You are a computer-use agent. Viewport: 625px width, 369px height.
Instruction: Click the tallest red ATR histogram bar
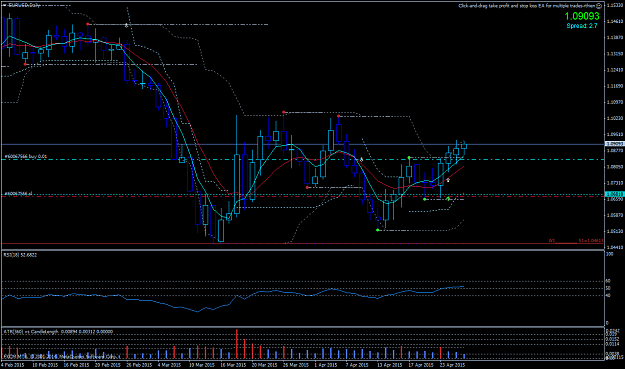237,343
